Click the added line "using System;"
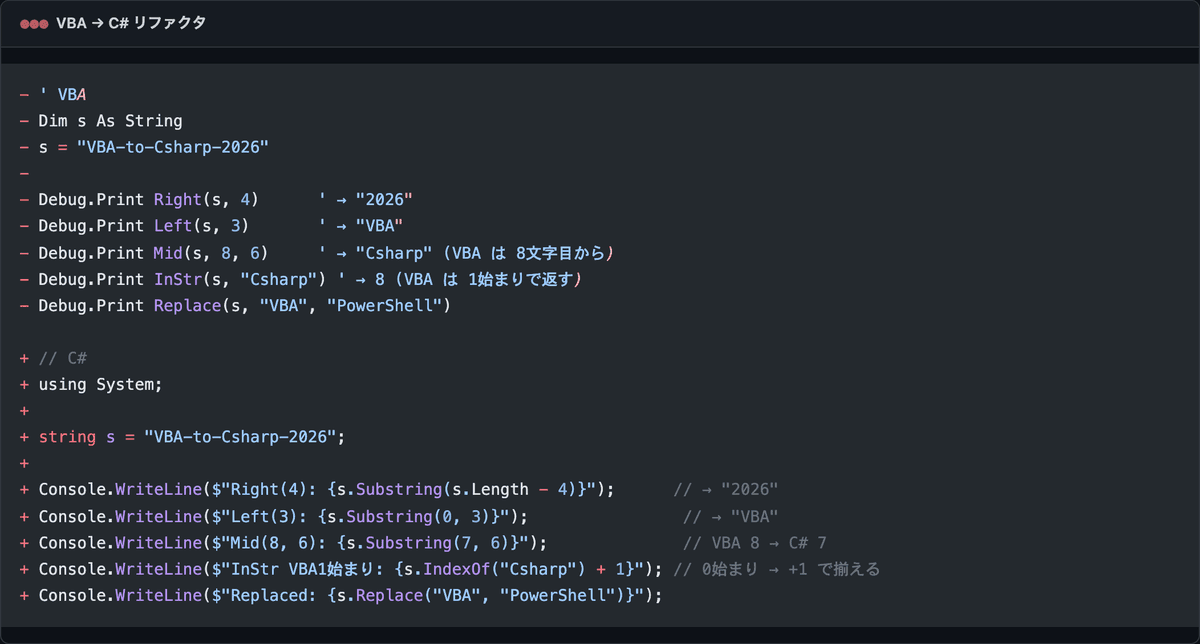The image size is (1200, 644). tap(100, 384)
